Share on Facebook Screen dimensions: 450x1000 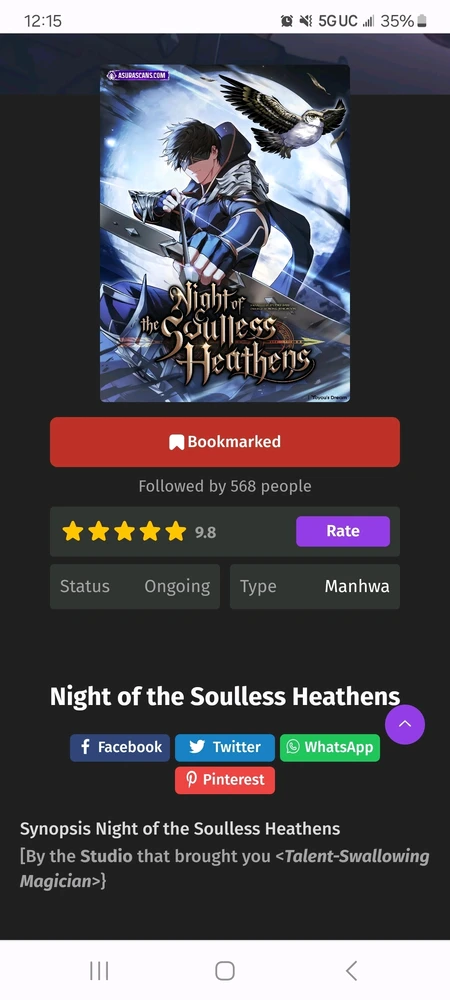[120, 747]
